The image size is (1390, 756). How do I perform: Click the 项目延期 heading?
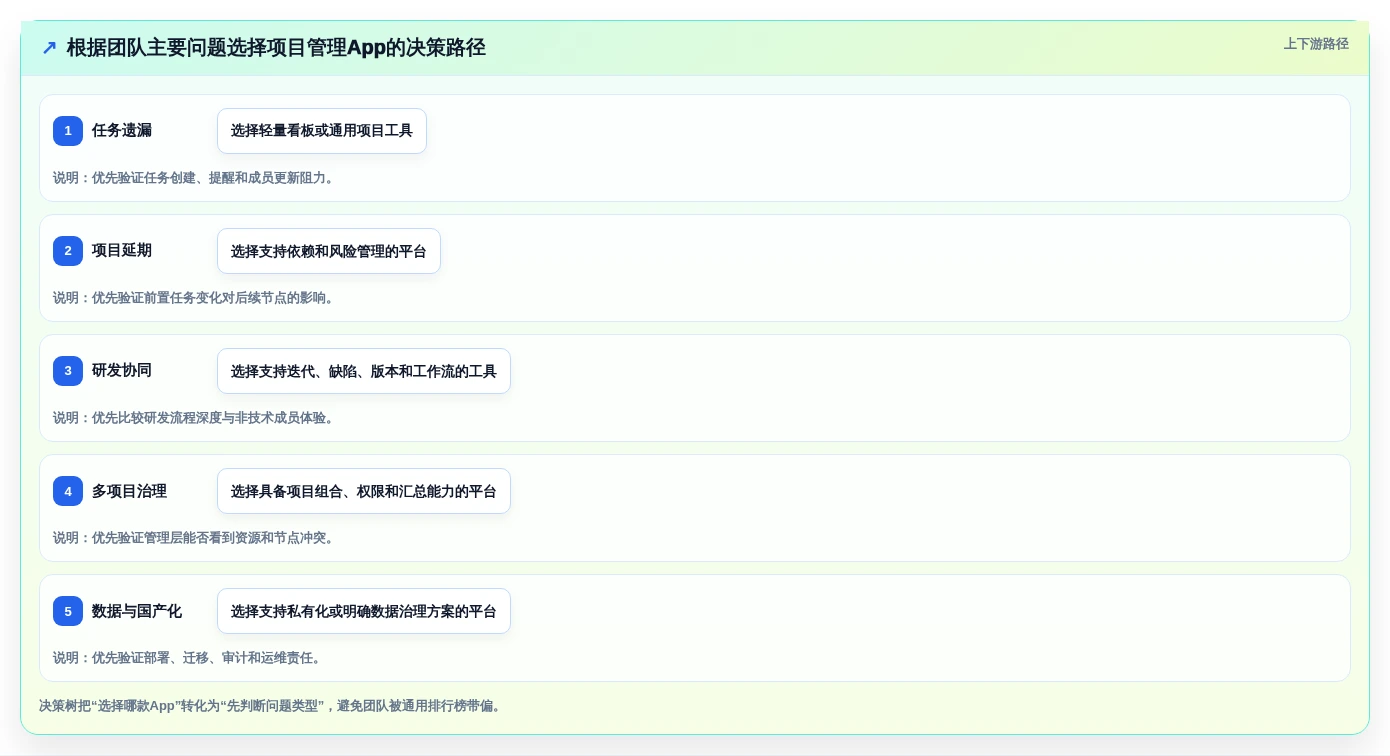(x=122, y=251)
